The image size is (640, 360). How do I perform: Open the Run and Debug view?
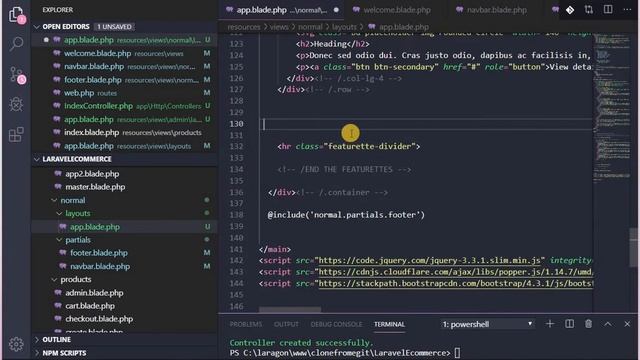16,104
